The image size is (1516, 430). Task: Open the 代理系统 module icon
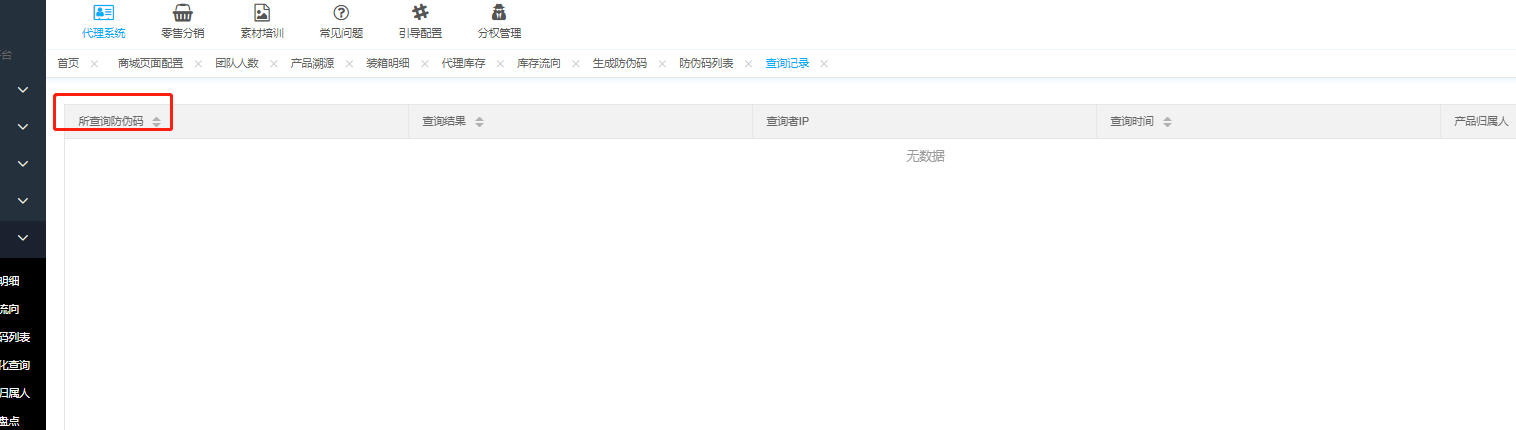point(104,13)
